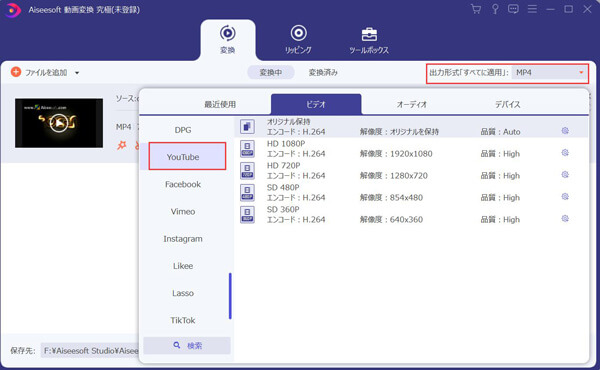Select the HD 1080P preset name
The image size is (600, 370).
tap(286, 143)
